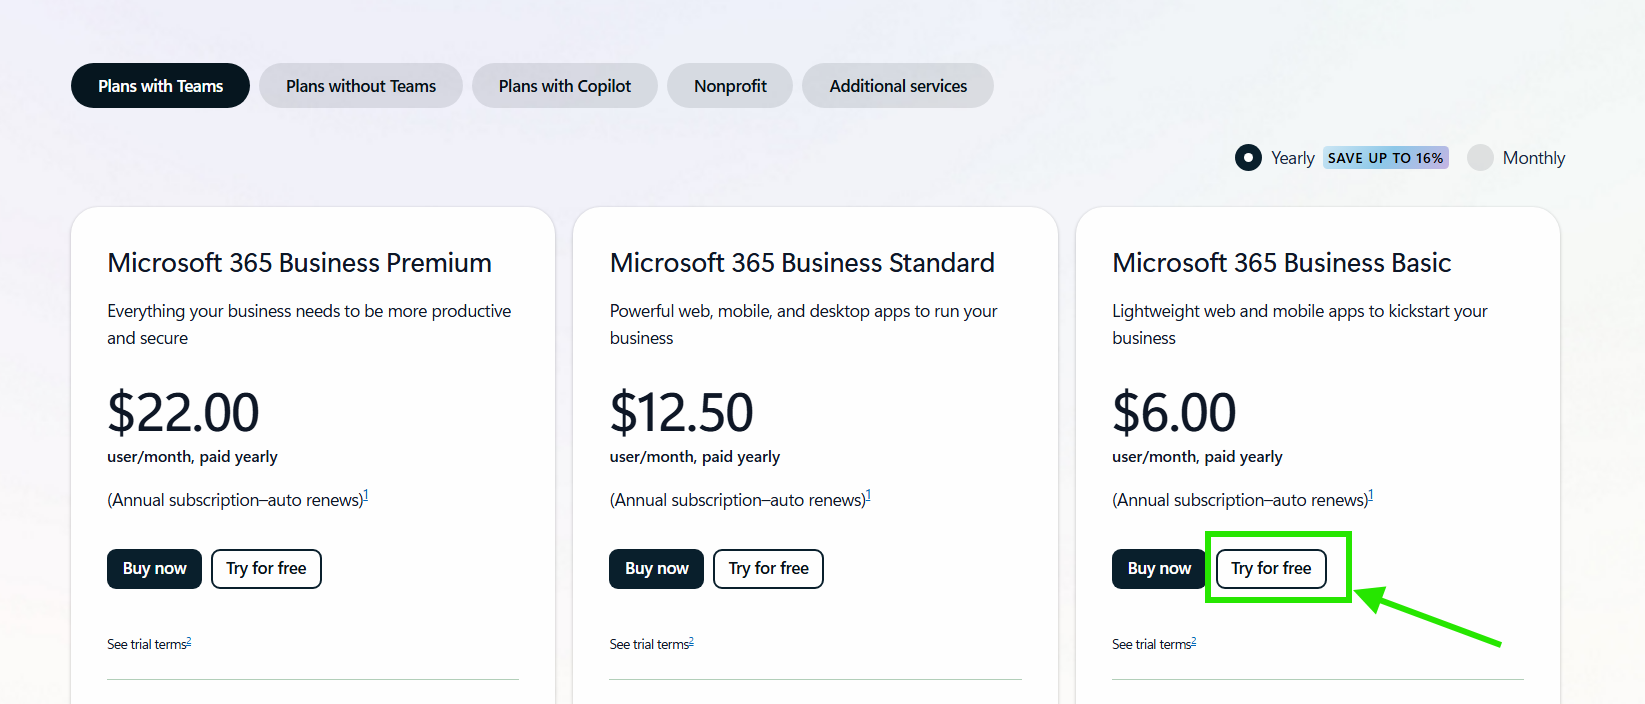Open trial terms footnote under Business Premium
The height and width of the screenshot is (704, 1645).
tap(188, 642)
